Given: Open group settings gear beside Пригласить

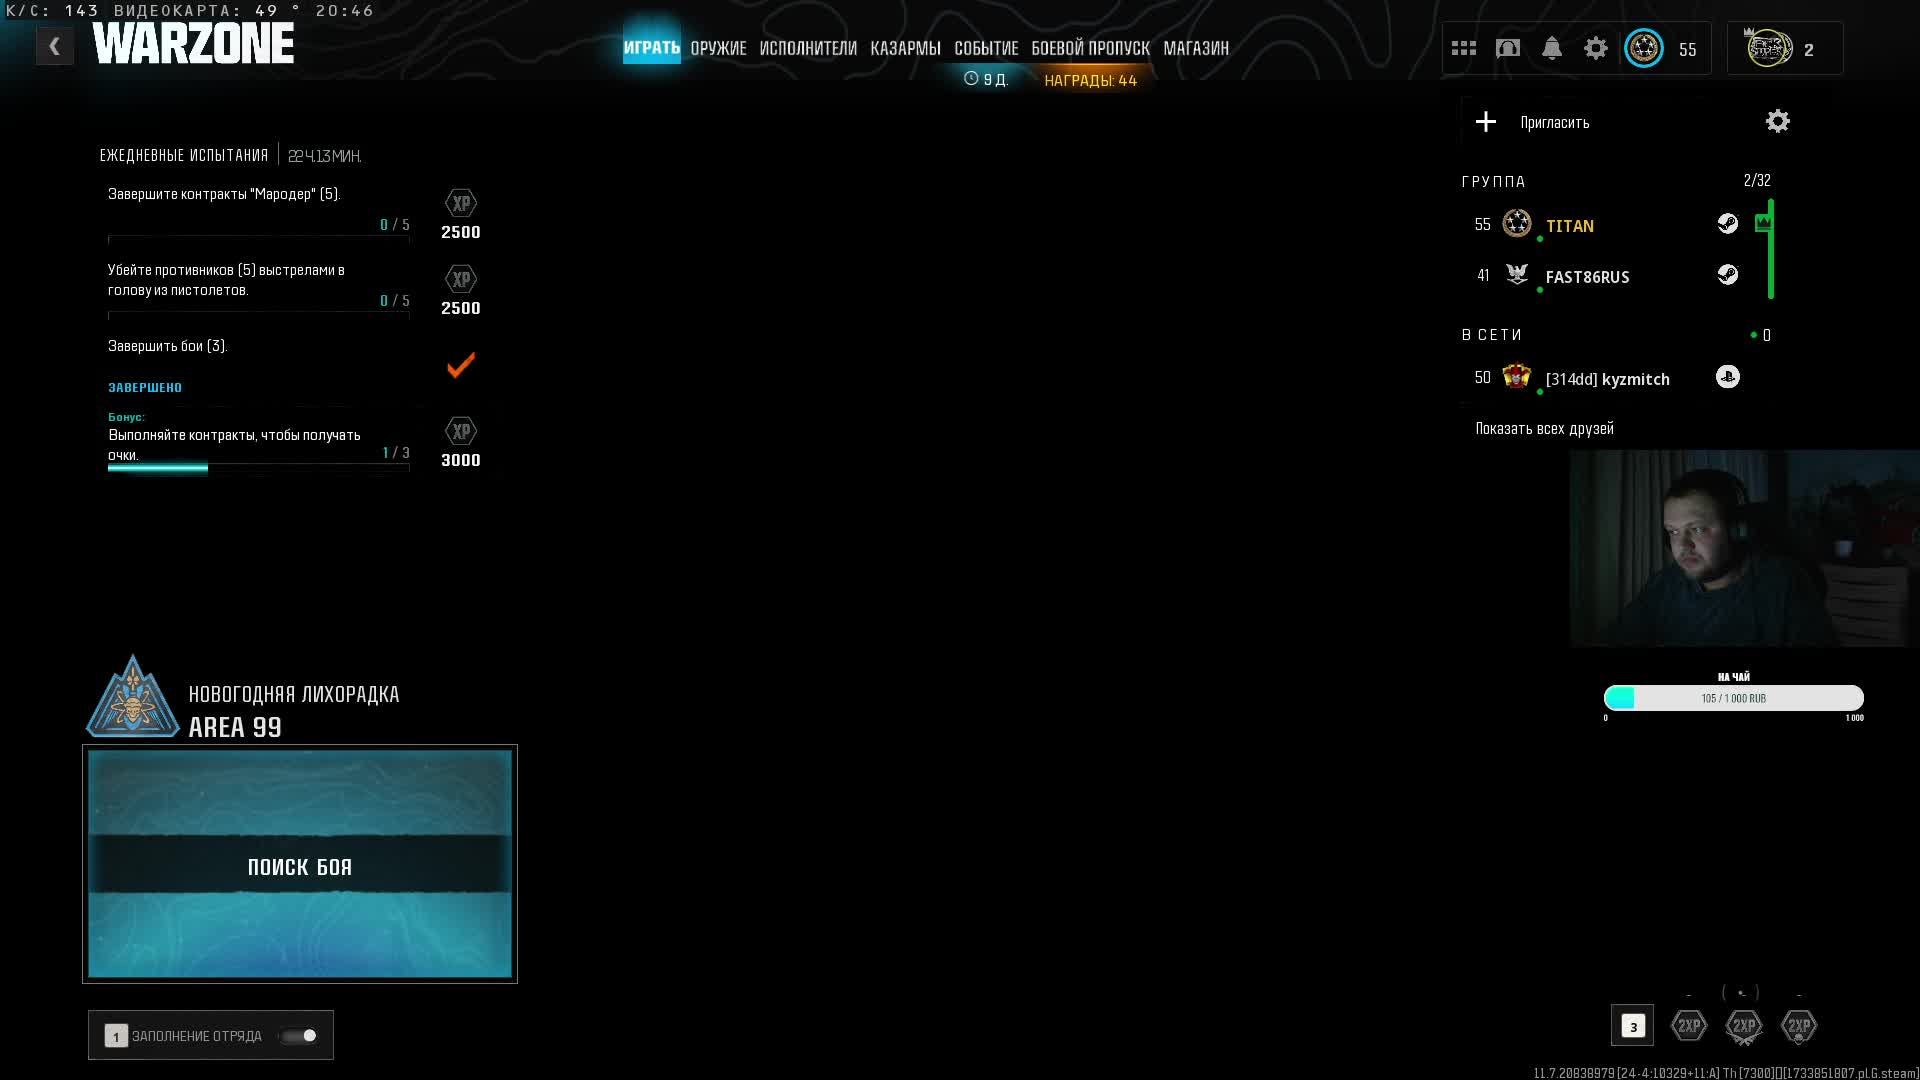Looking at the screenshot, I should 1777,122.
